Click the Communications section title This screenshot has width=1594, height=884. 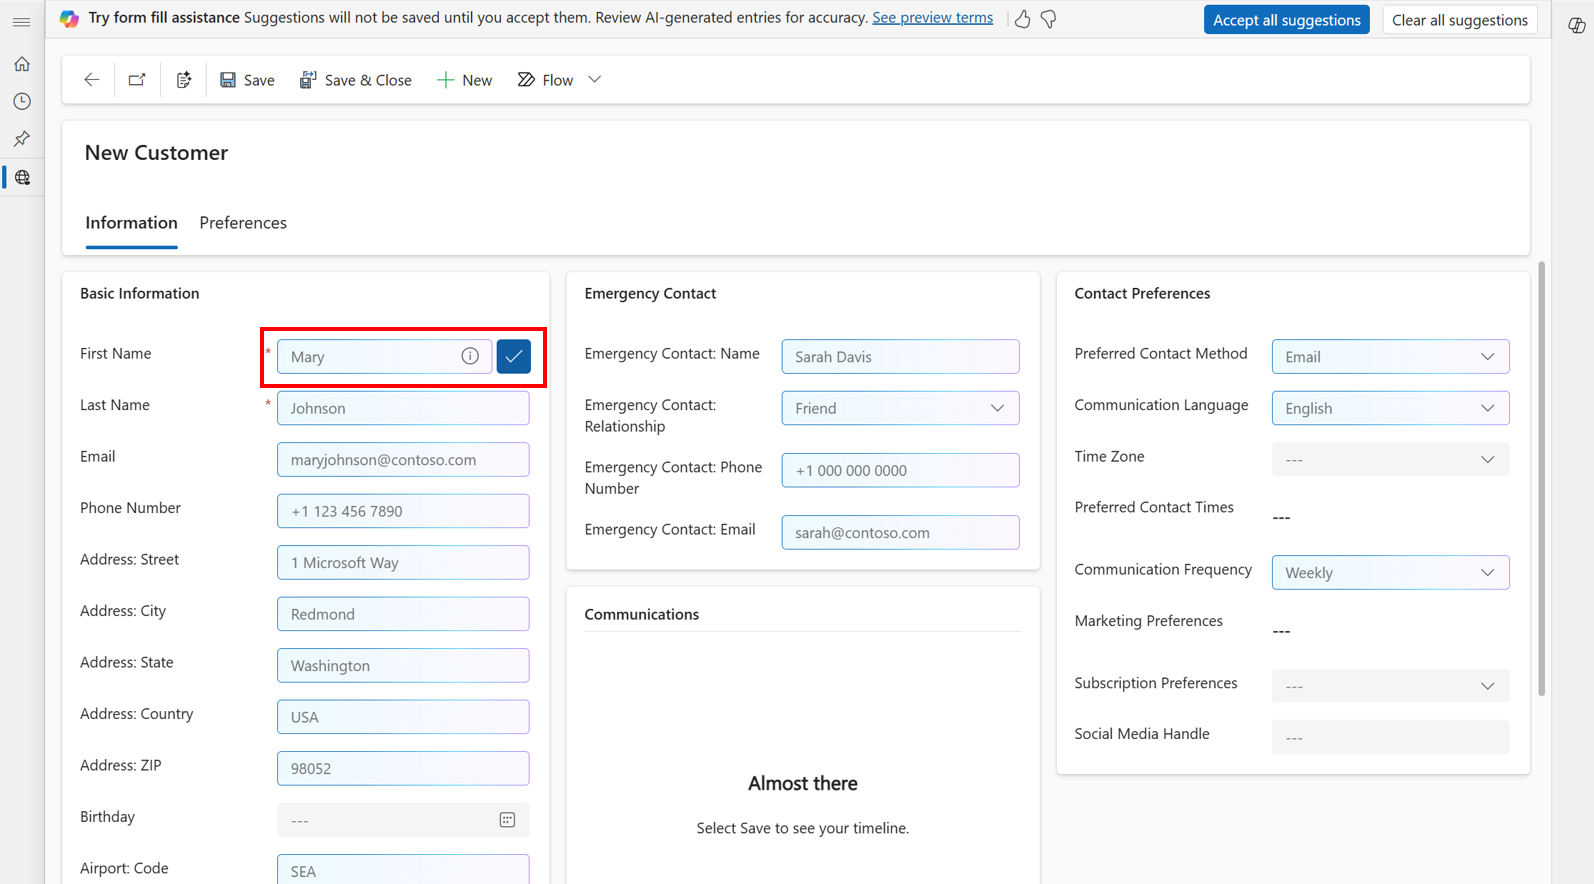[x=642, y=614]
